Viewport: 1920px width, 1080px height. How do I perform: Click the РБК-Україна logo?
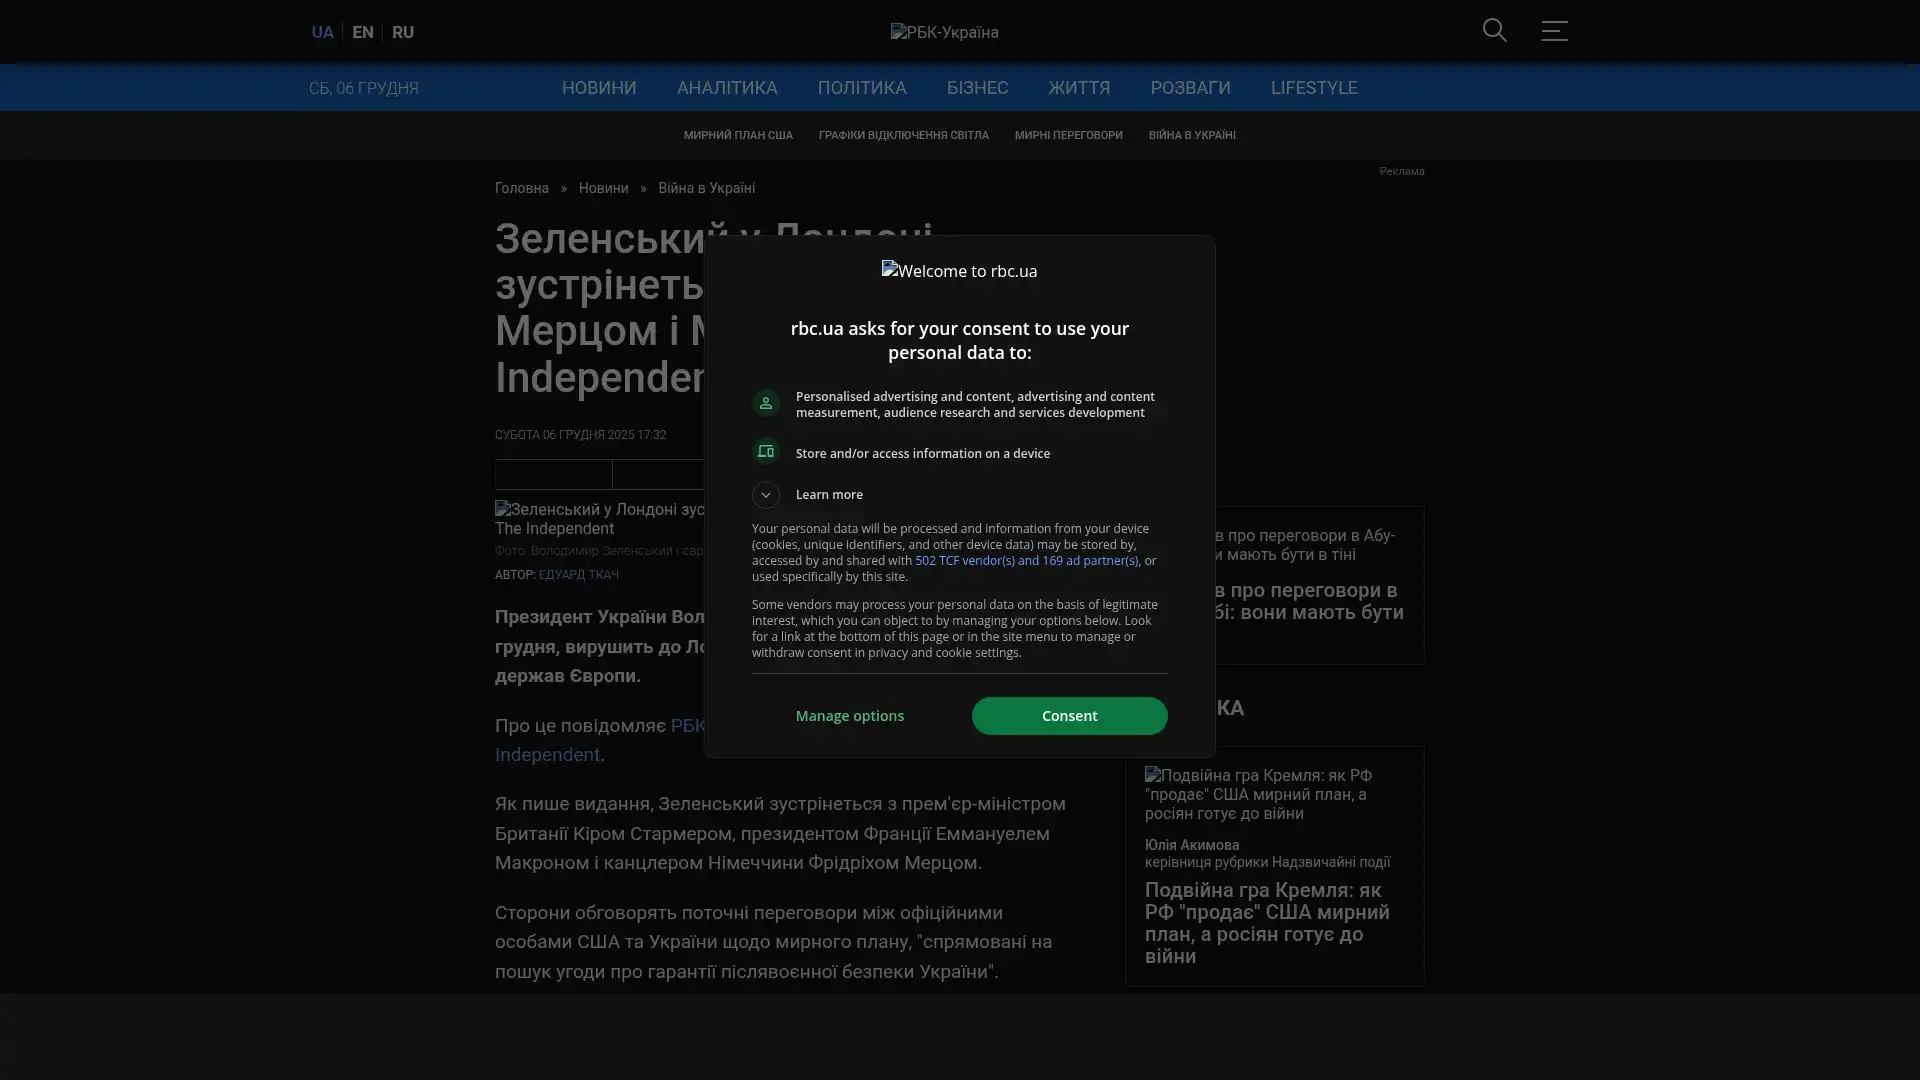(x=944, y=32)
